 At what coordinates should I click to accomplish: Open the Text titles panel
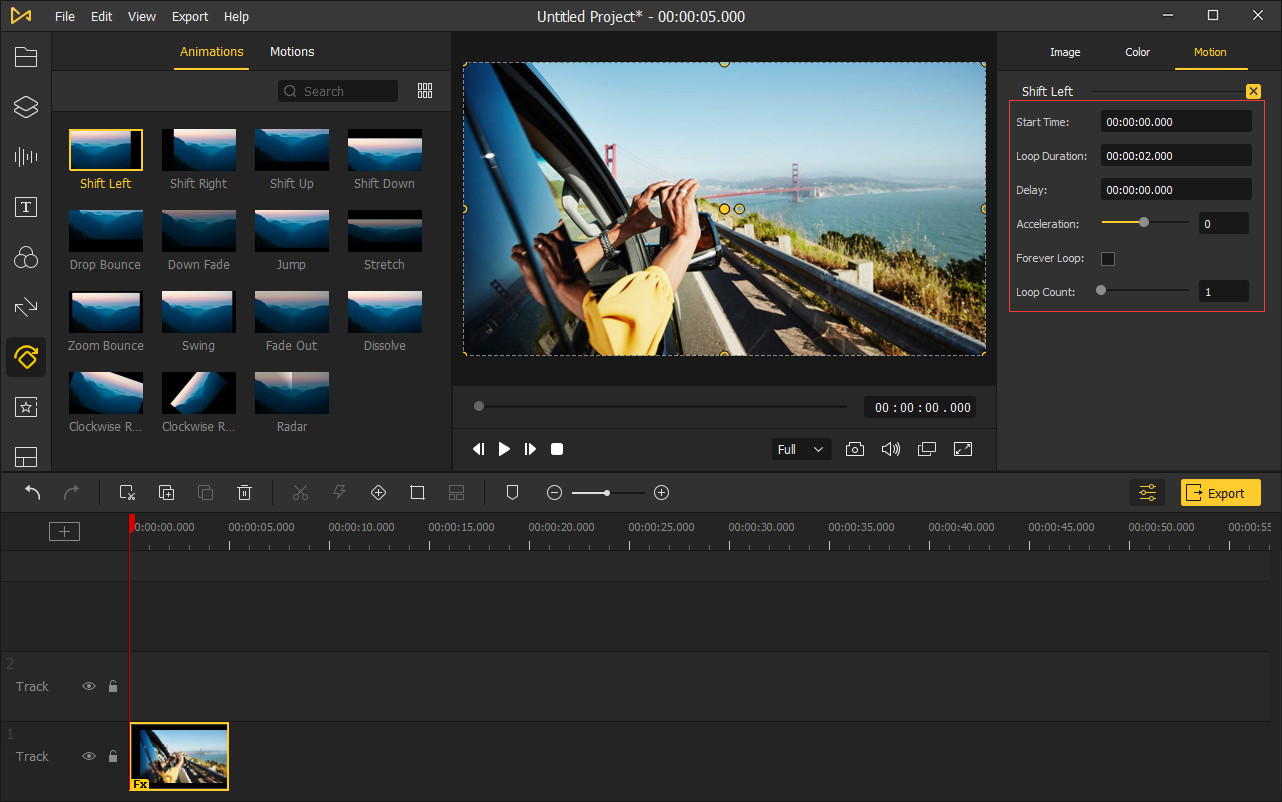pos(26,207)
